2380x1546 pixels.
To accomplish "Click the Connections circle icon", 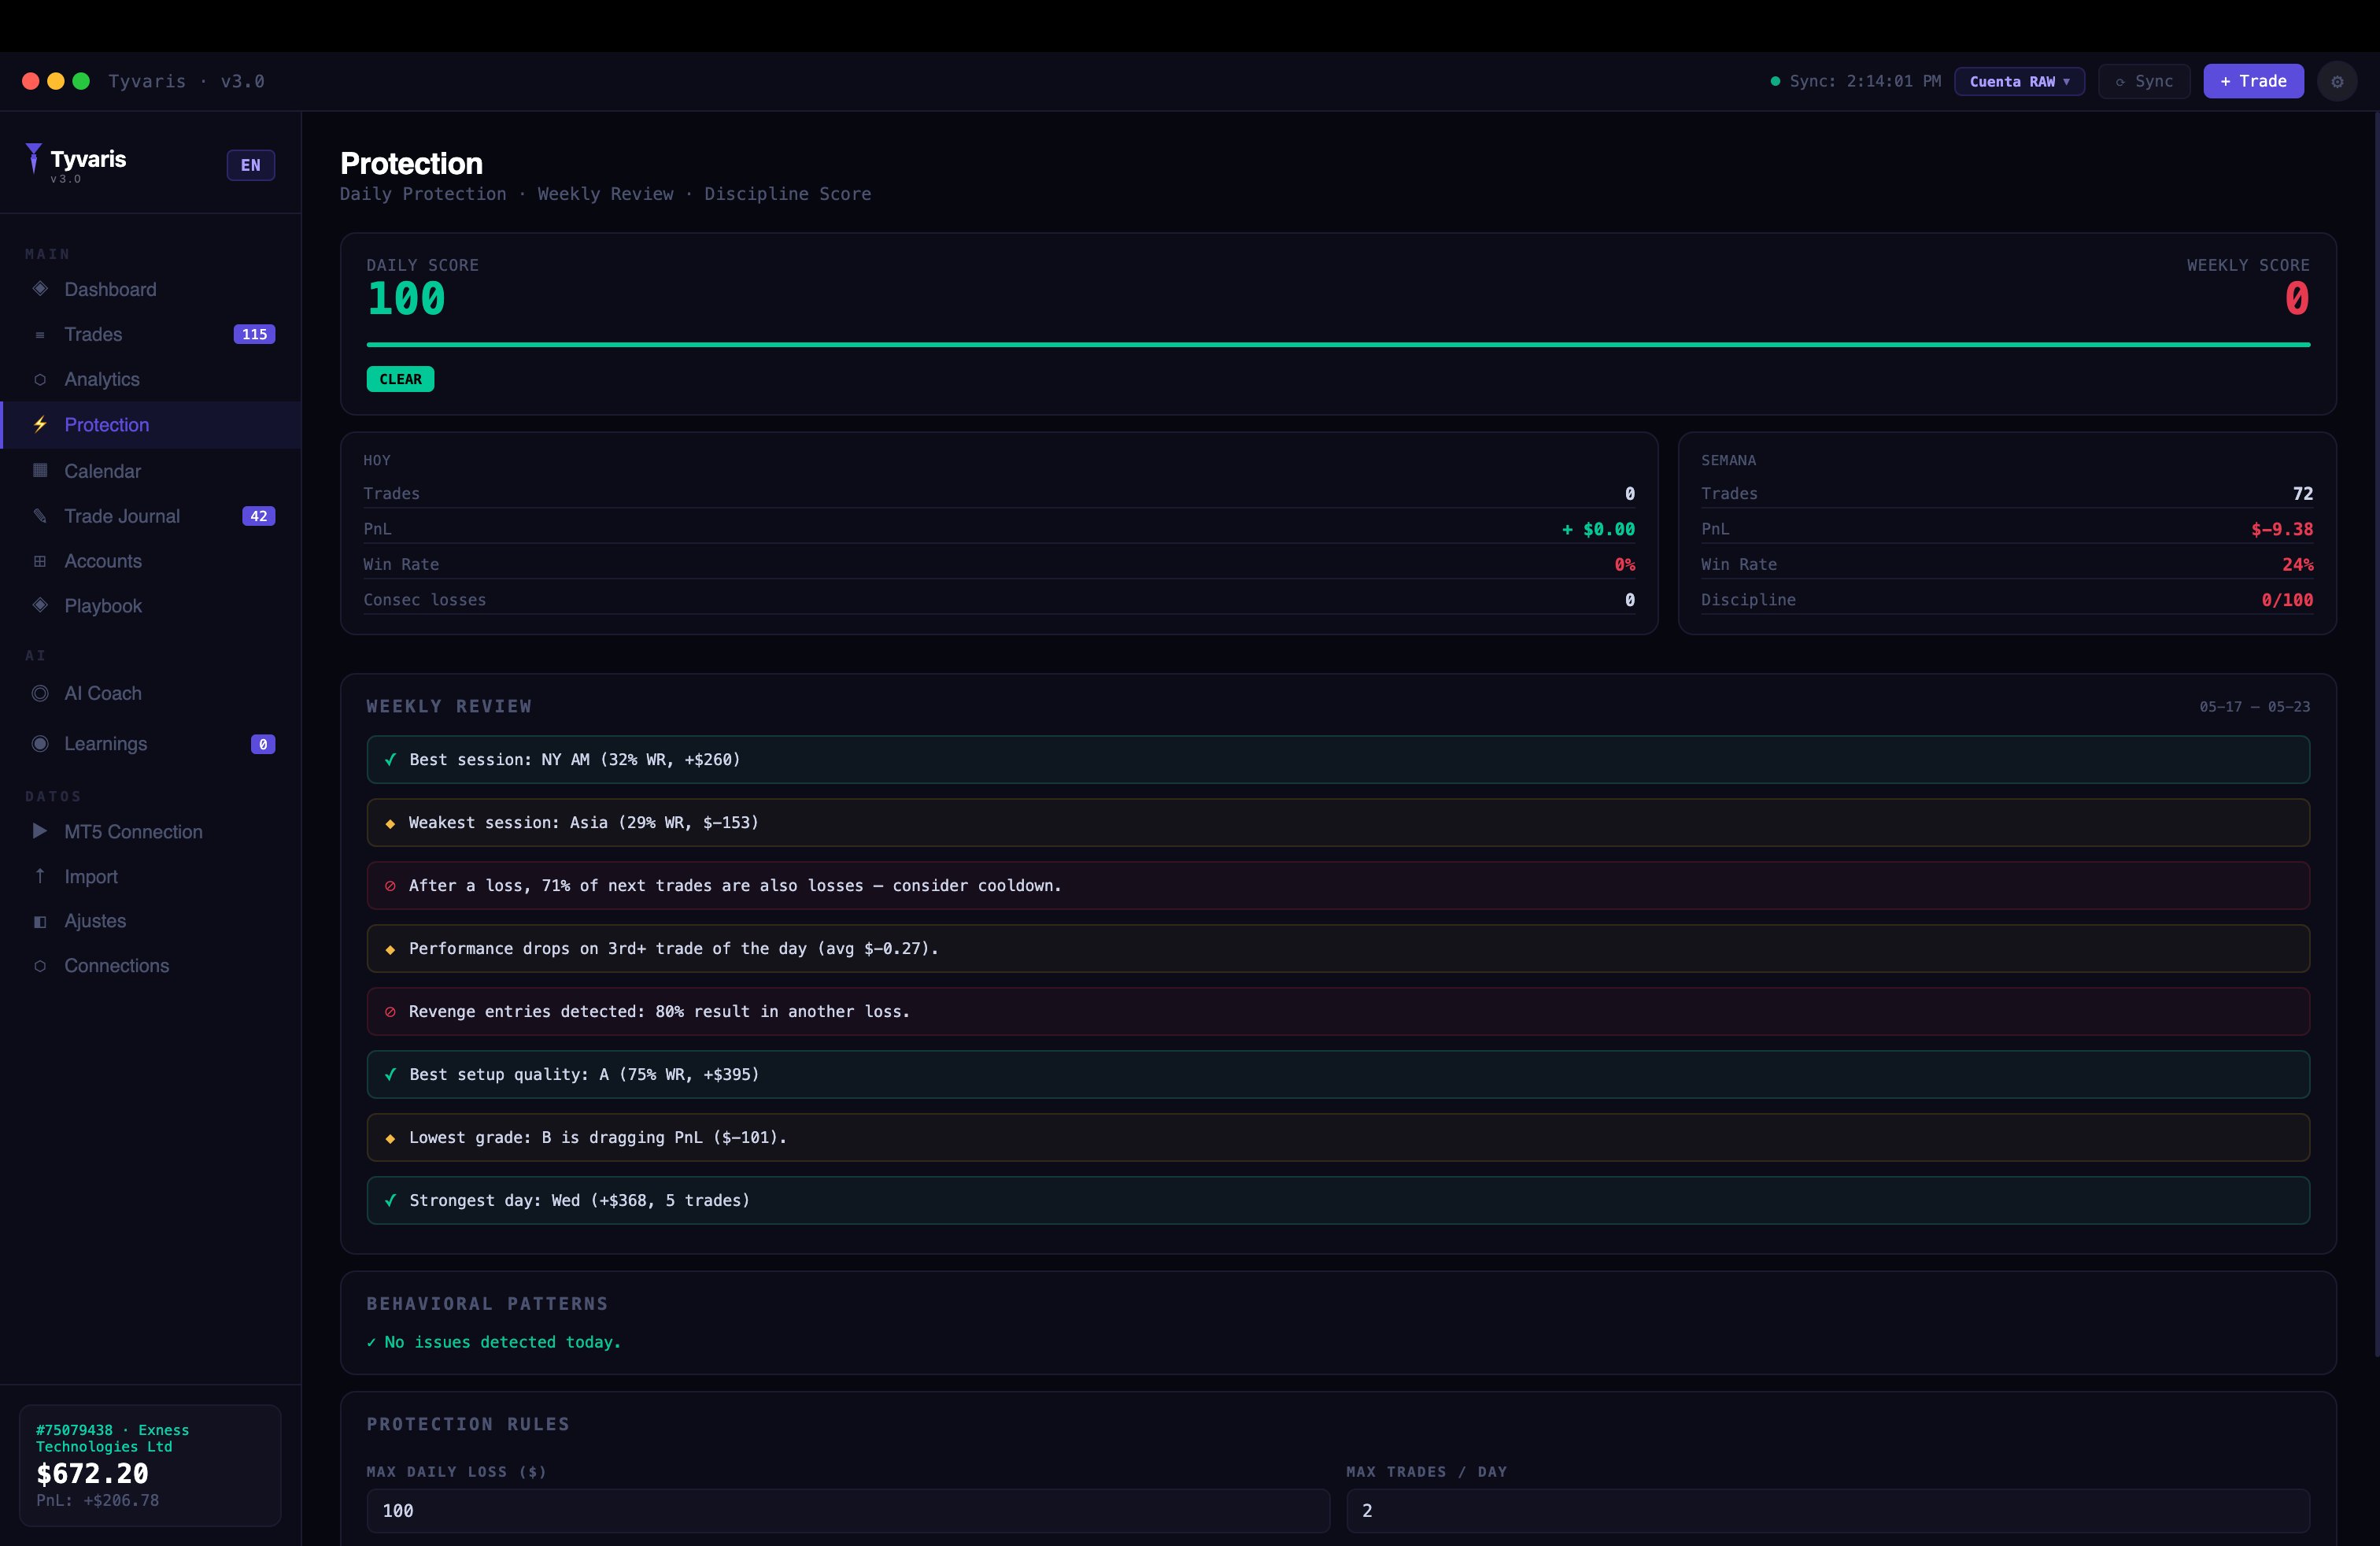I will coord(40,966).
